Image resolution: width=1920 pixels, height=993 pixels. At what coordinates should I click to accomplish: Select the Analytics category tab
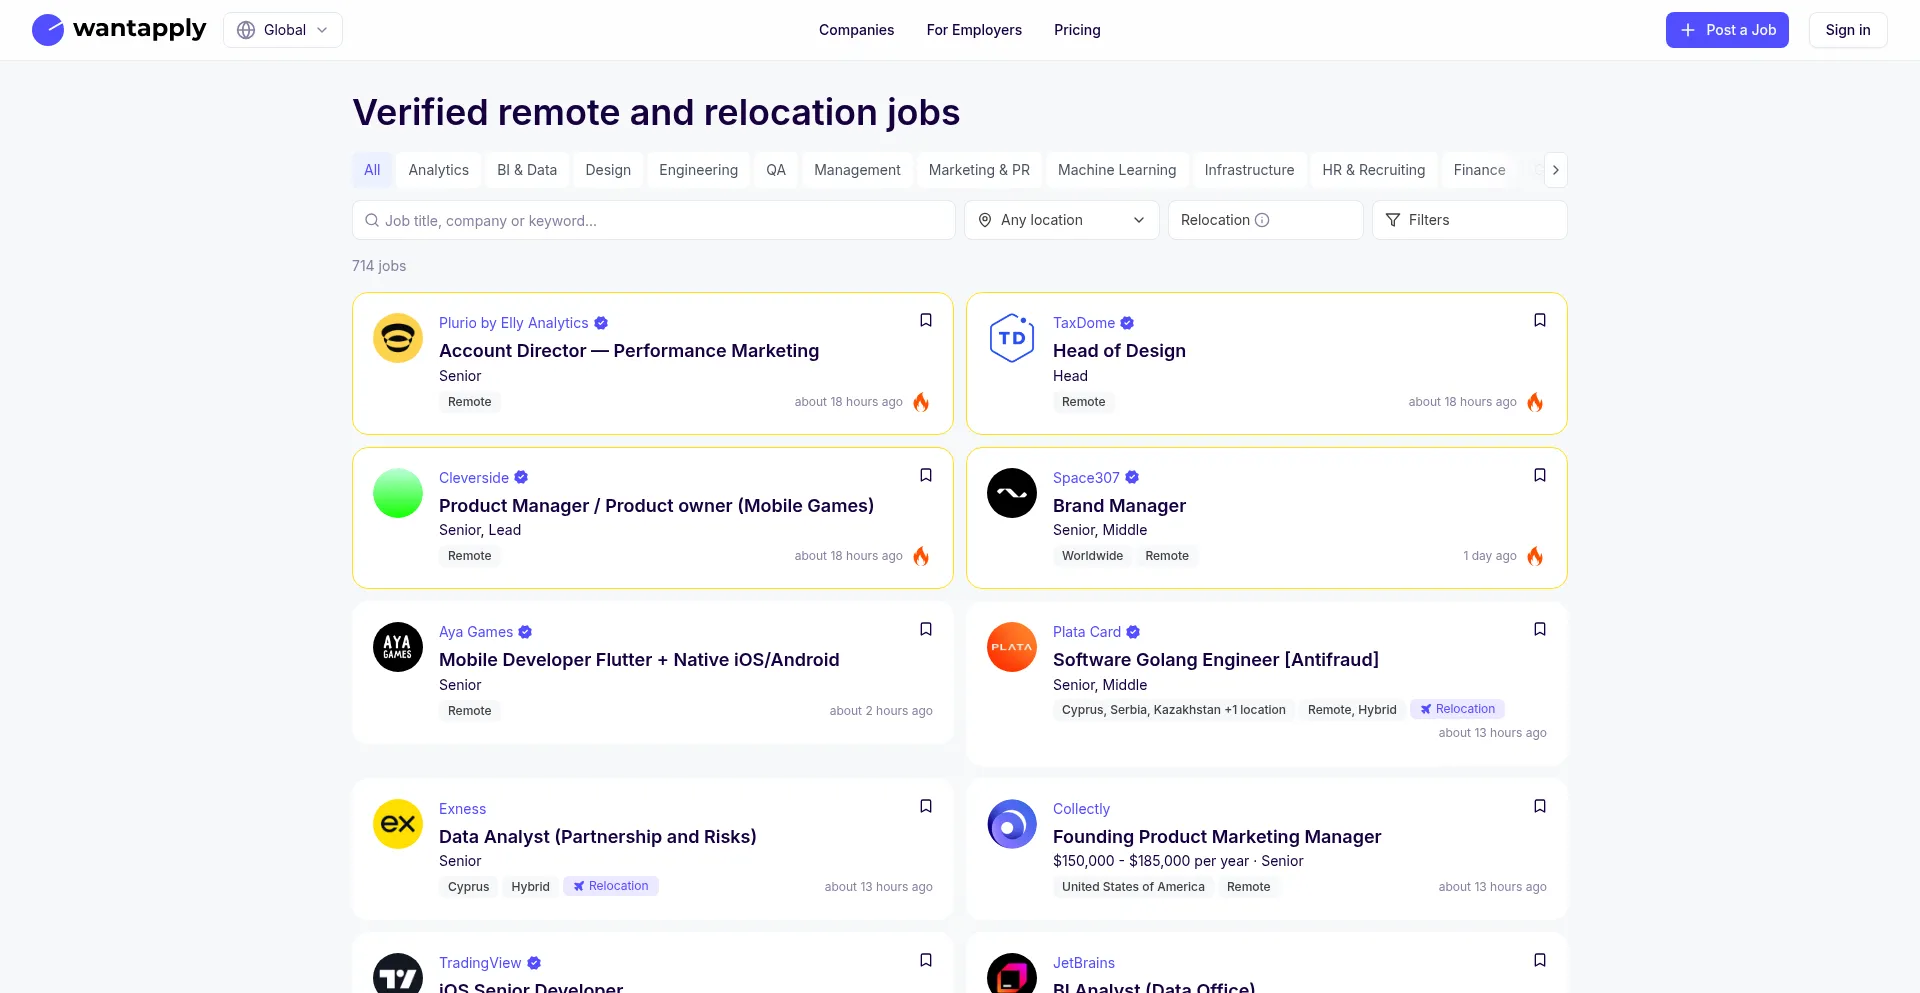coord(439,170)
